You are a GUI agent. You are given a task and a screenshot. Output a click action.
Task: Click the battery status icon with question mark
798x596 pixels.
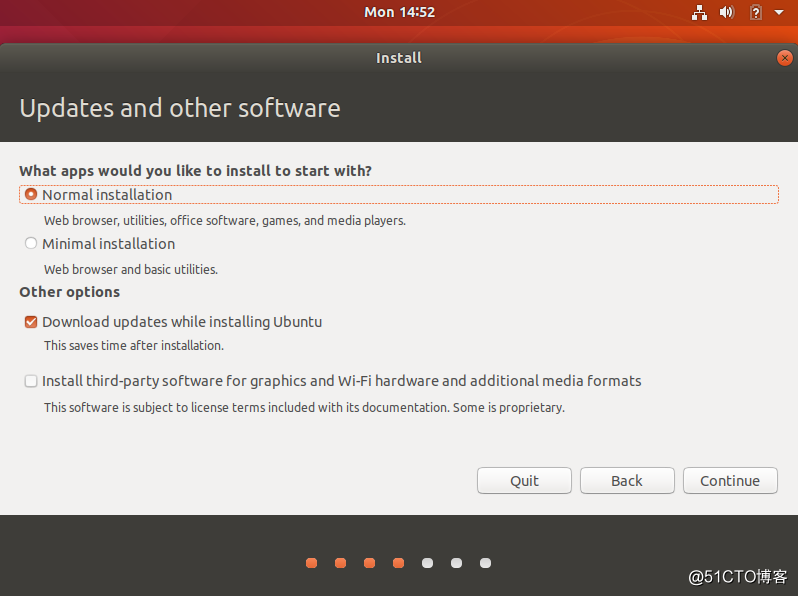(x=756, y=12)
